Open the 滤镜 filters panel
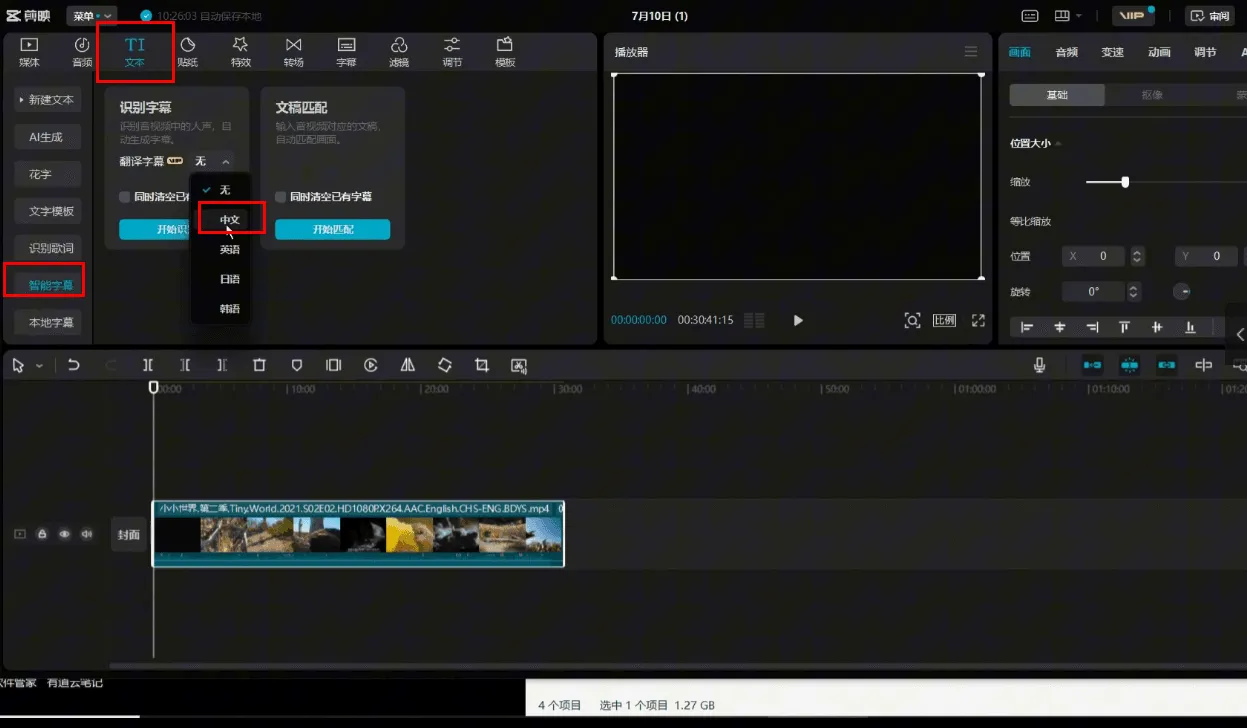 pyautogui.click(x=399, y=52)
